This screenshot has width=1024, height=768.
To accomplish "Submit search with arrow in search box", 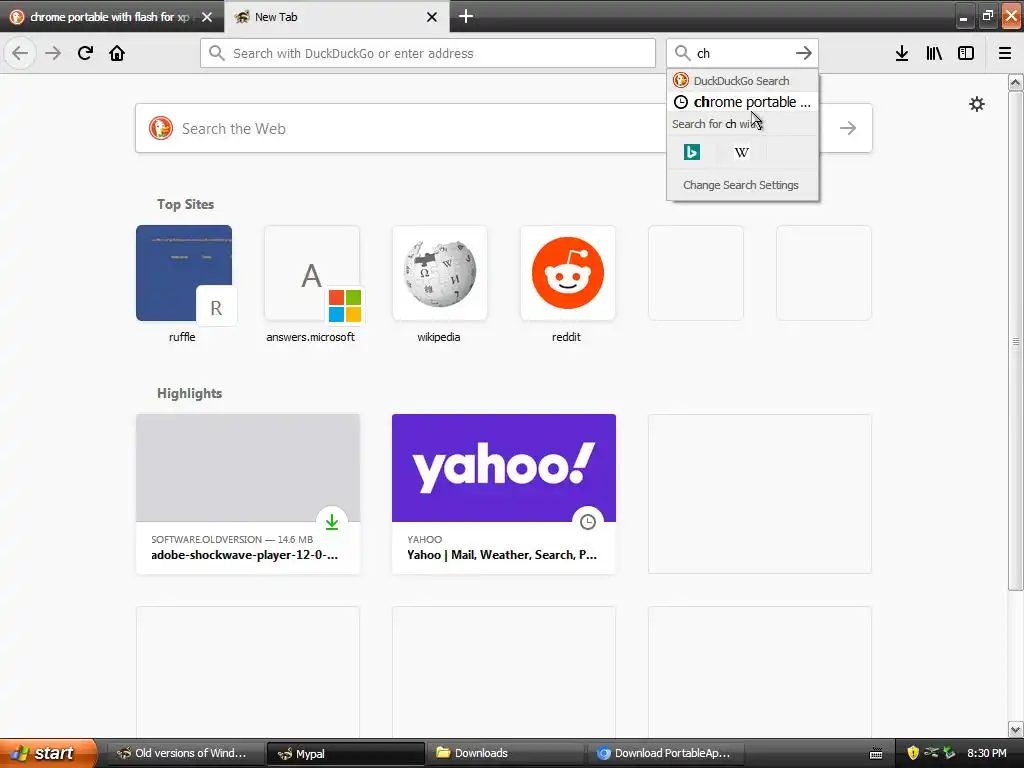I will 804,53.
